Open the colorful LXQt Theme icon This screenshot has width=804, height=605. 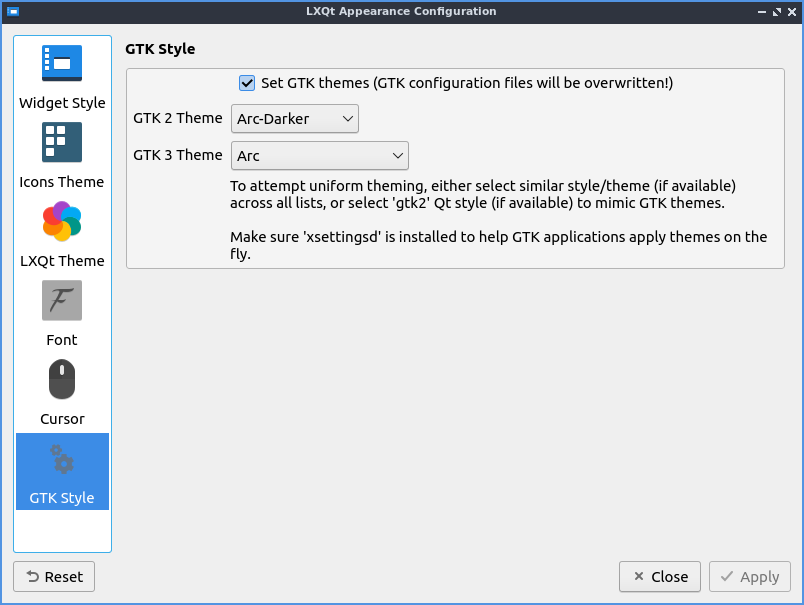(62, 221)
